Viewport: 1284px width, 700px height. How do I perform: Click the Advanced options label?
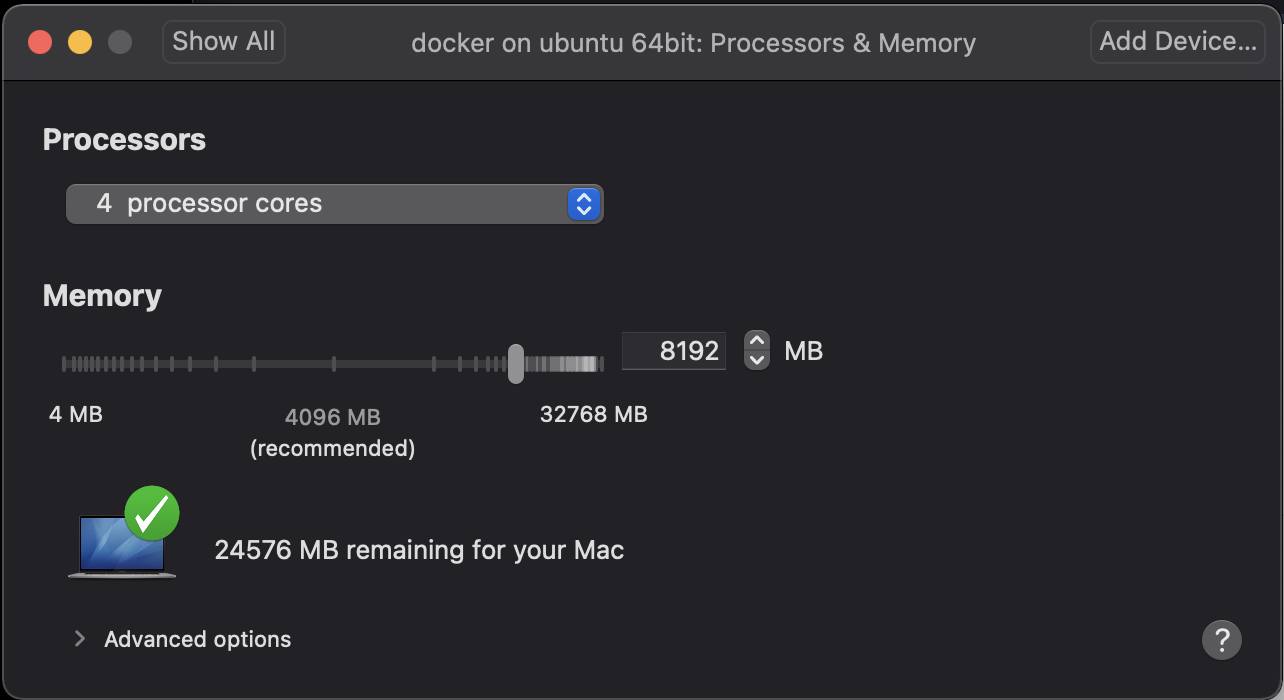tap(197, 640)
